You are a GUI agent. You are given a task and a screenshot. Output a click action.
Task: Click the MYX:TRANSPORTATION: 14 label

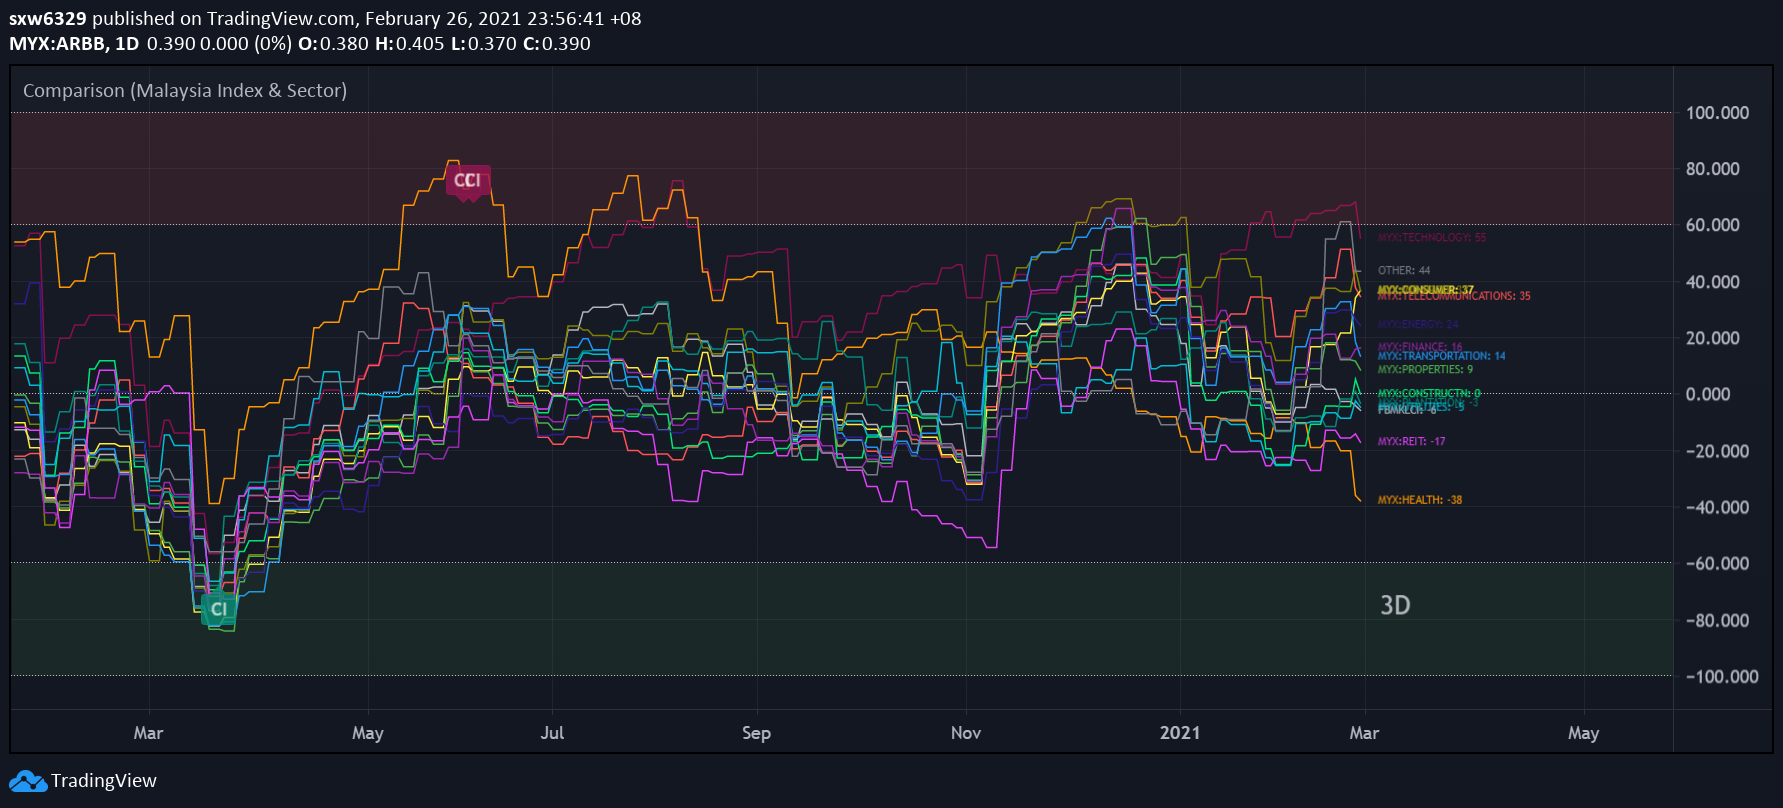pos(1442,356)
